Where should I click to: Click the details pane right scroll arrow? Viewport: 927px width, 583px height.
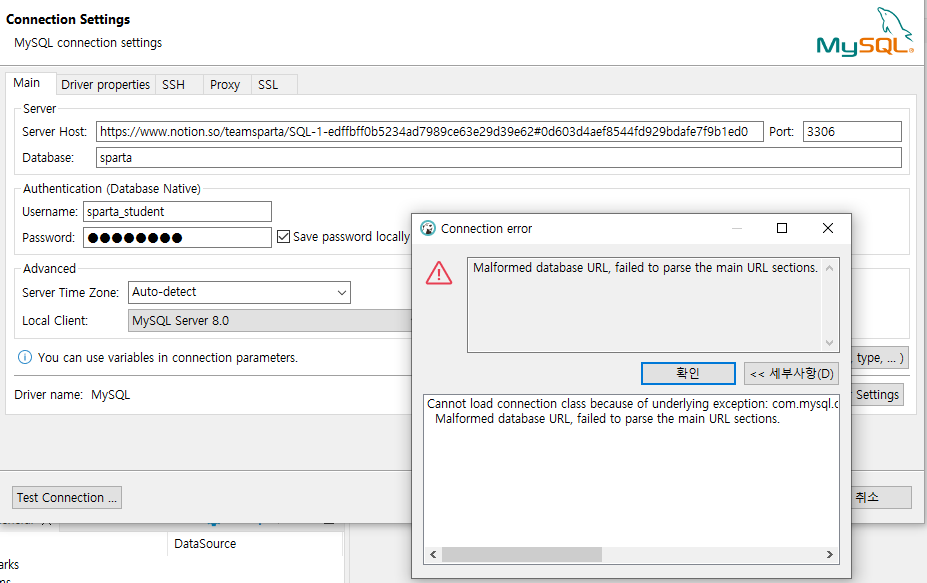pos(829,554)
